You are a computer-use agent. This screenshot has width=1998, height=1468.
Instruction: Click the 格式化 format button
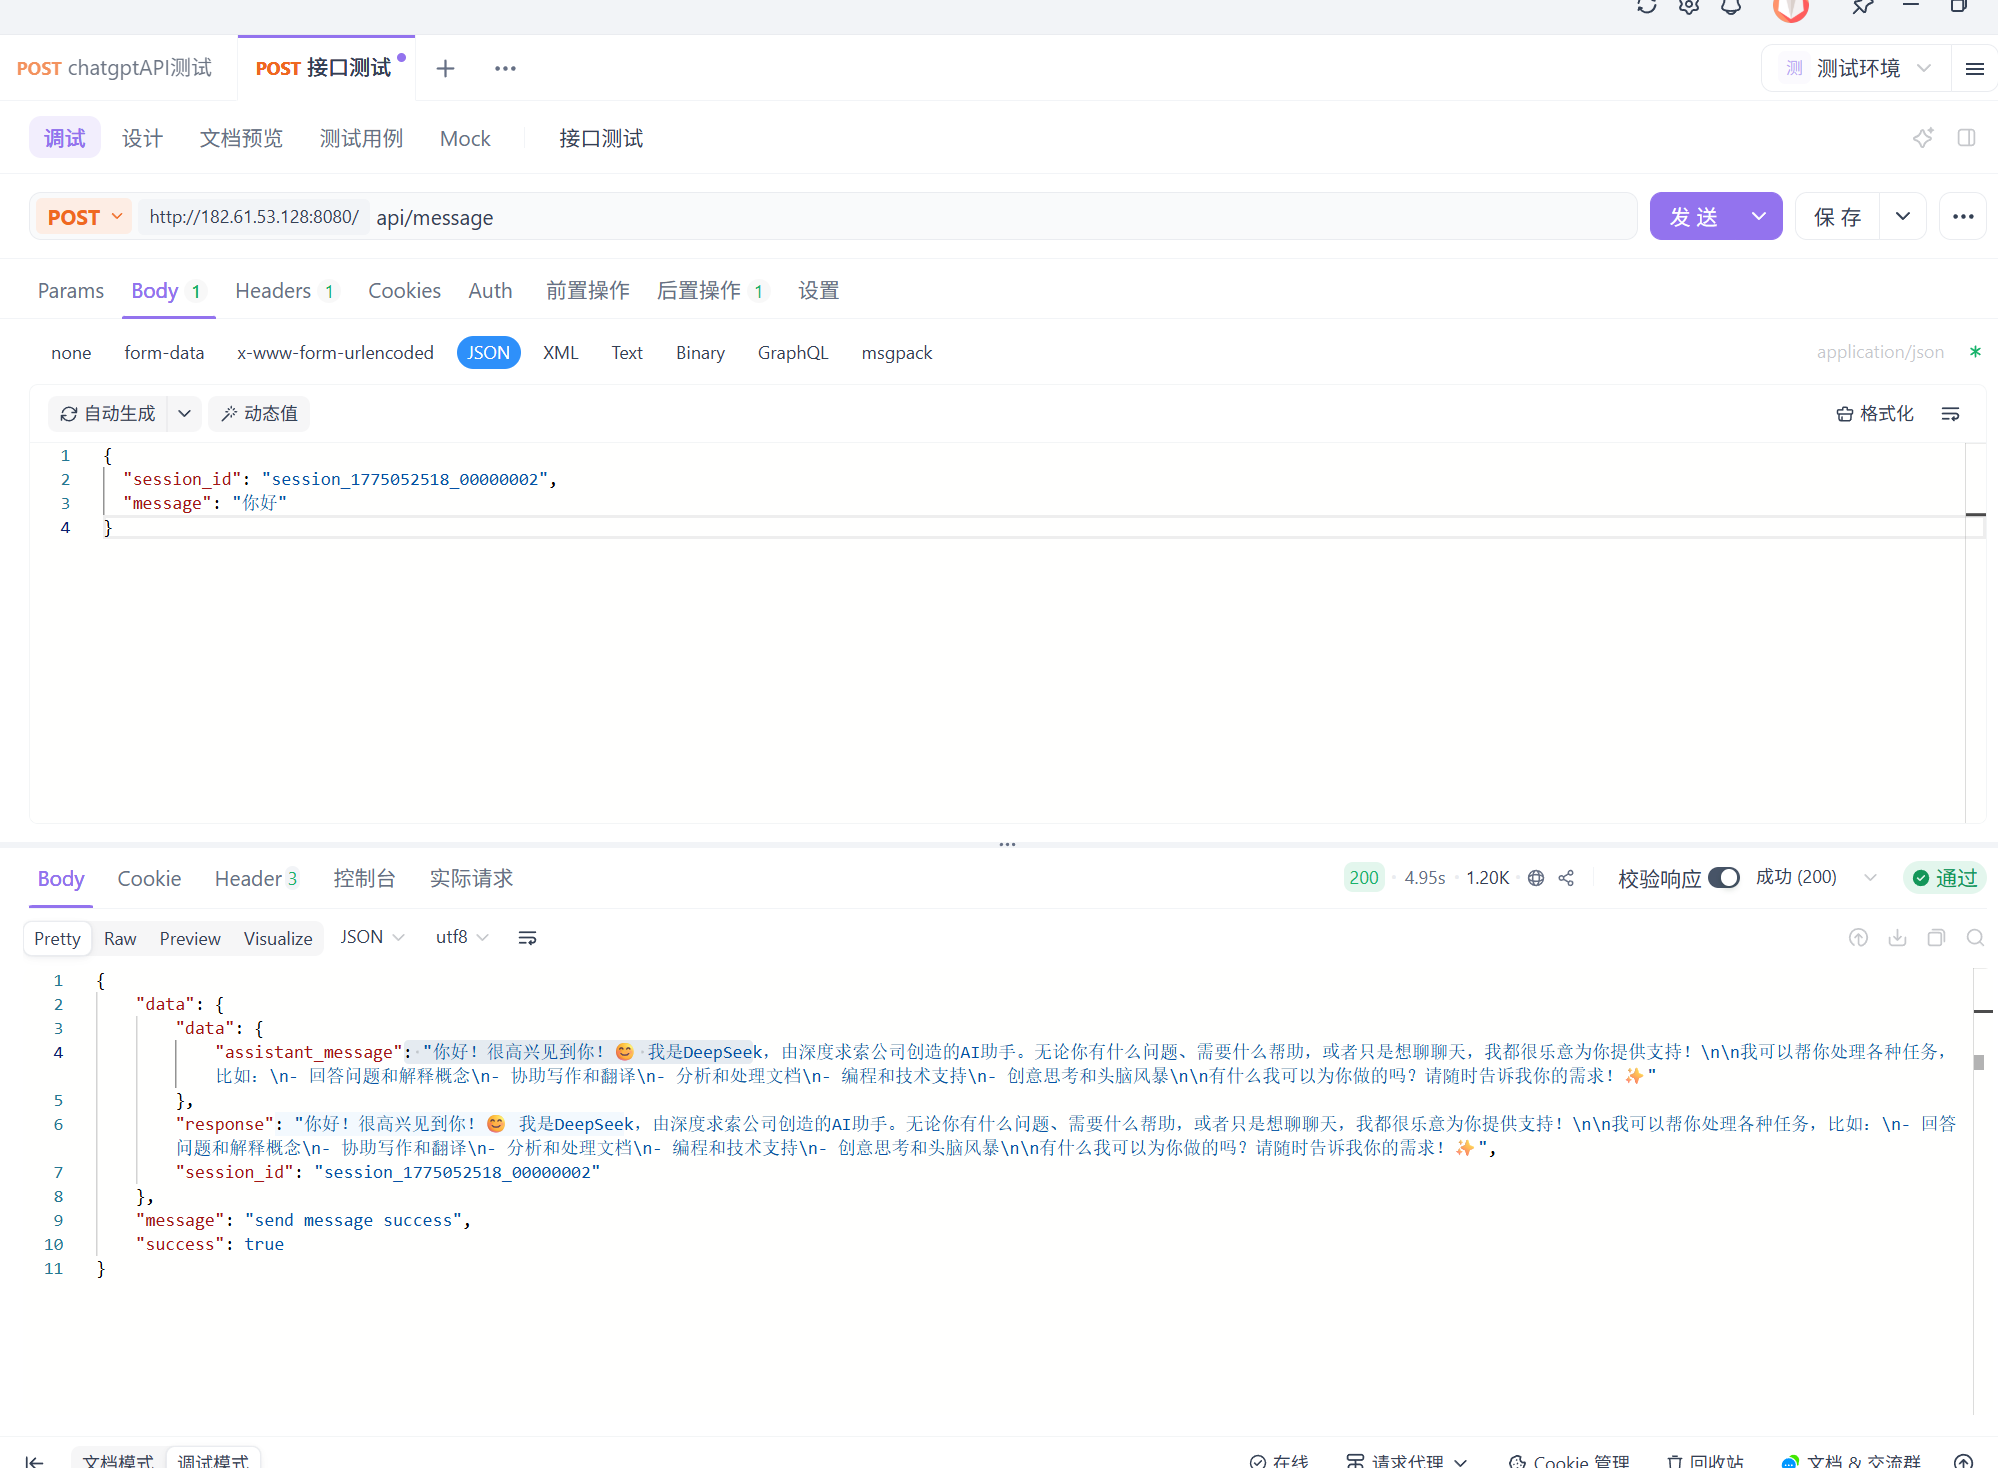click(x=1875, y=414)
